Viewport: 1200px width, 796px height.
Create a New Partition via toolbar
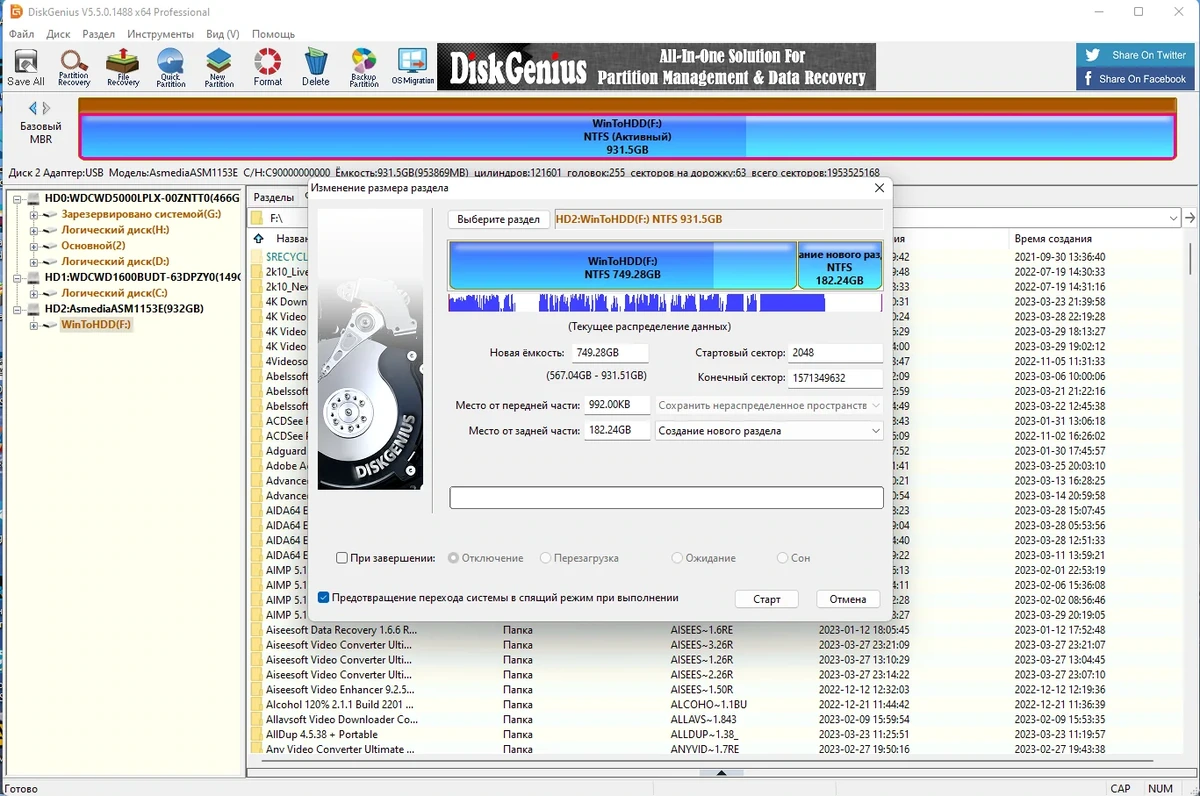[x=219, y=67]
